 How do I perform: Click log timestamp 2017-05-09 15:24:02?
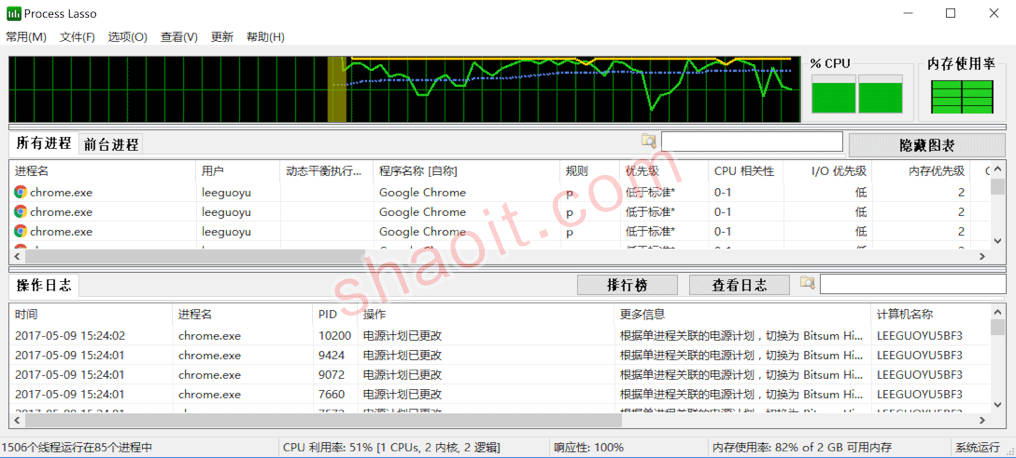pos(70,336)
